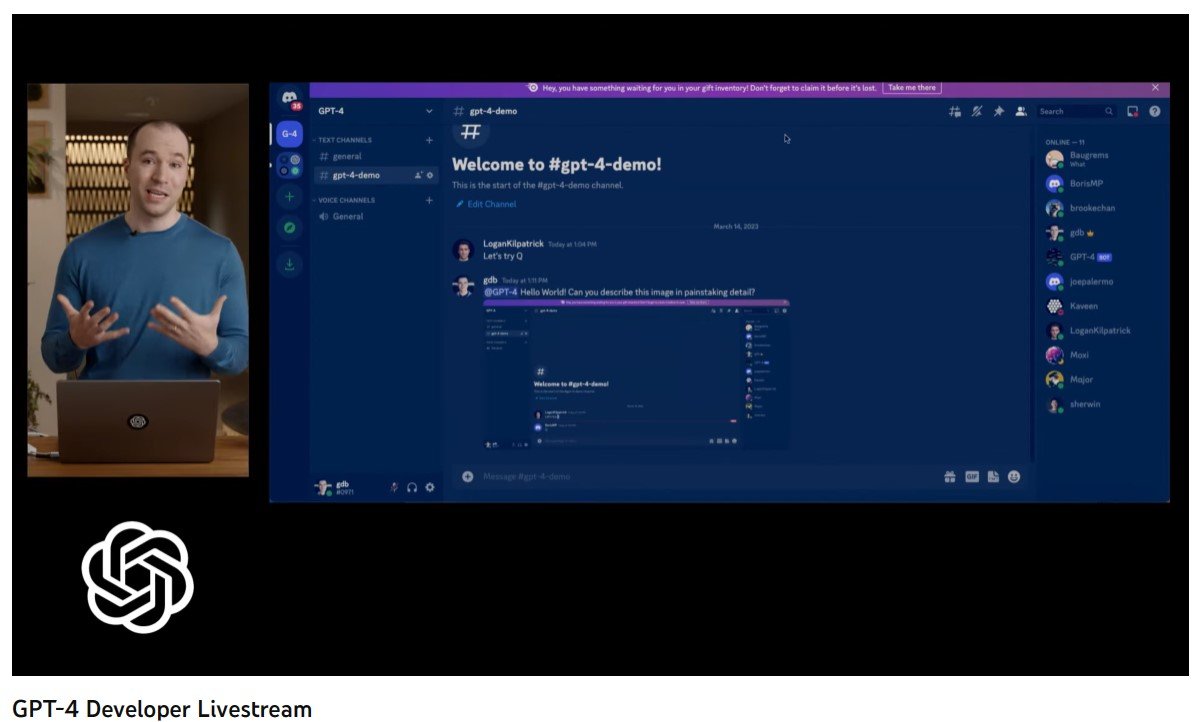Toggle notification settings bell icon
The width and height of the screenshot is (1197, 722).
(977, 112)
